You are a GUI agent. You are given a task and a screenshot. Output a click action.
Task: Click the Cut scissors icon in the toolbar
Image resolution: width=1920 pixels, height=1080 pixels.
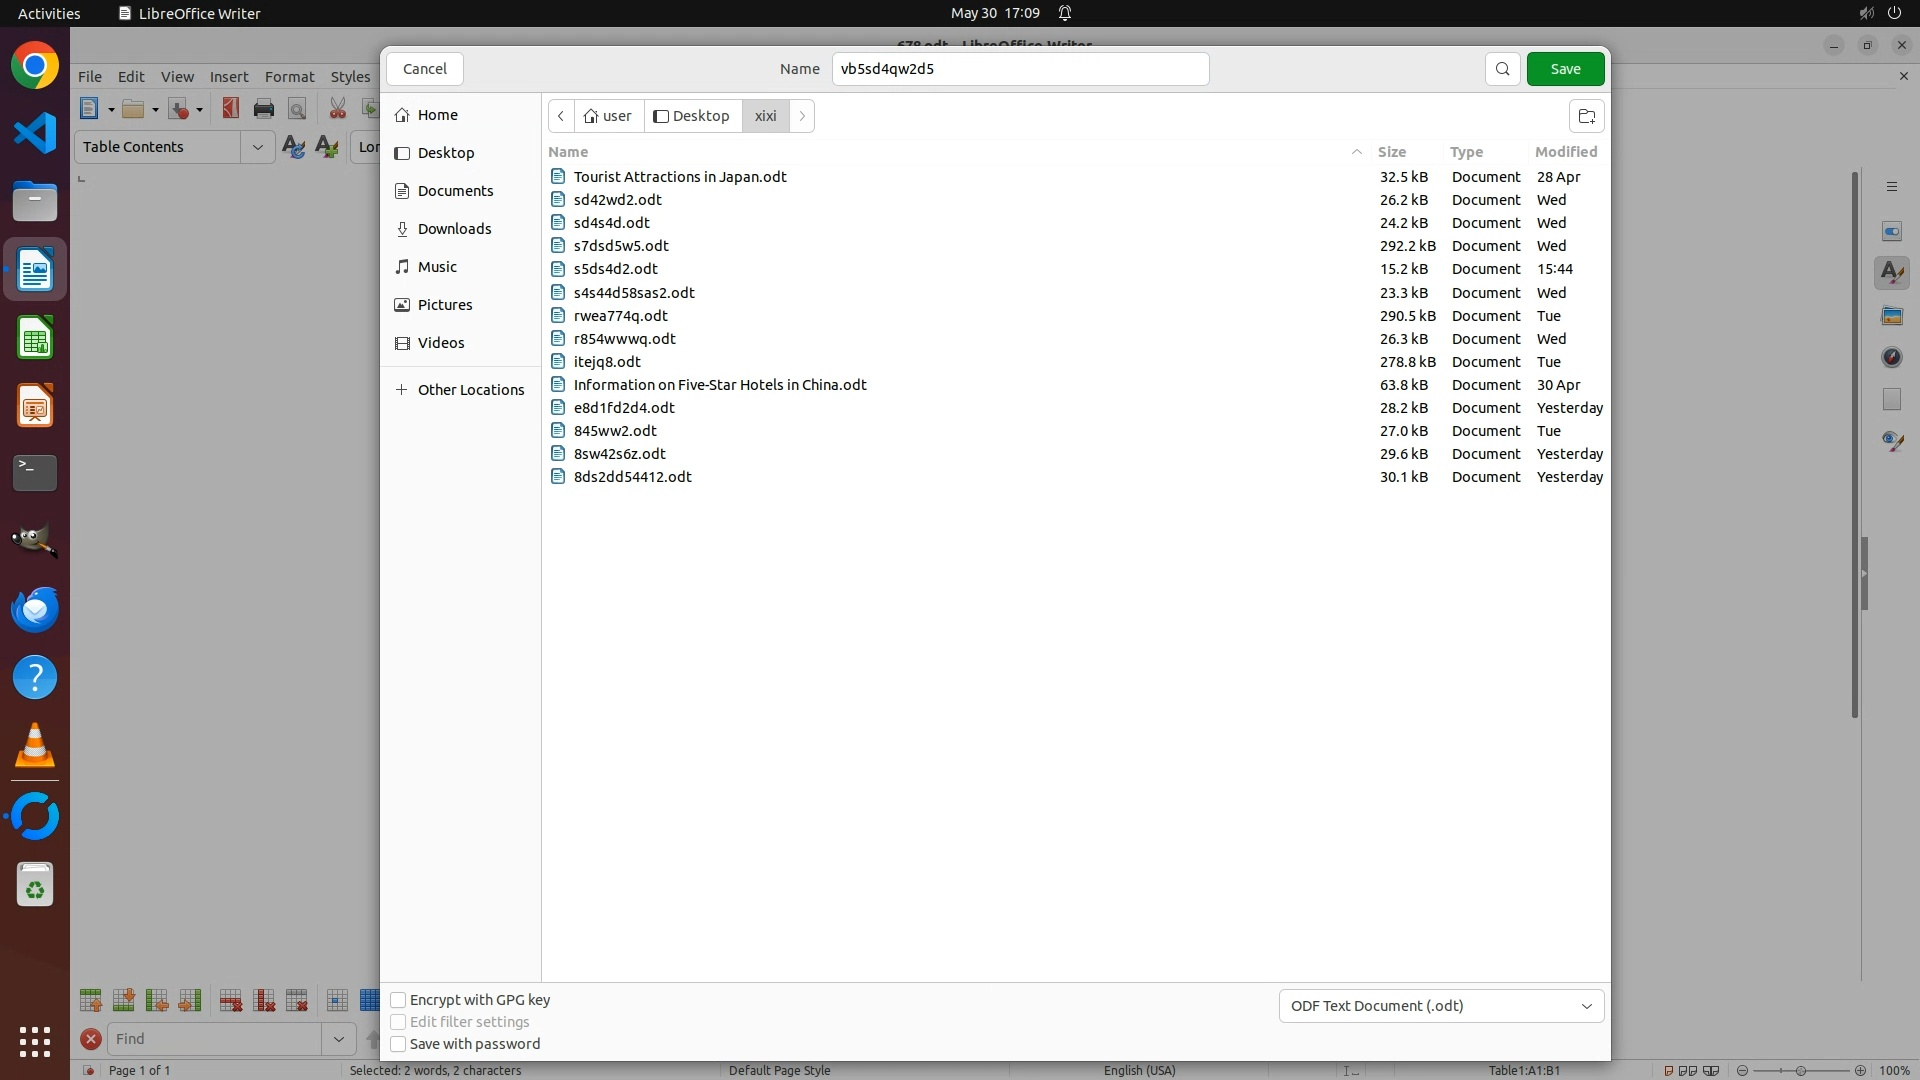click(338, 109)
